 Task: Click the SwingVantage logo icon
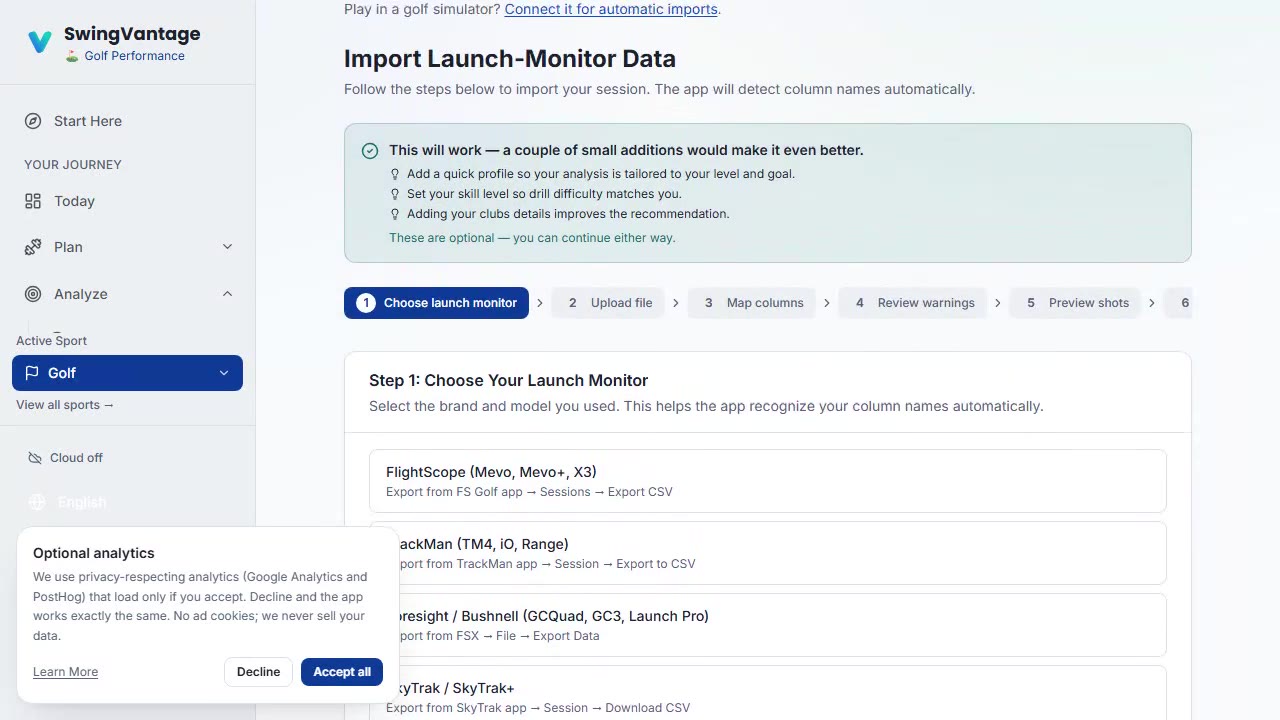click(40, 42)
